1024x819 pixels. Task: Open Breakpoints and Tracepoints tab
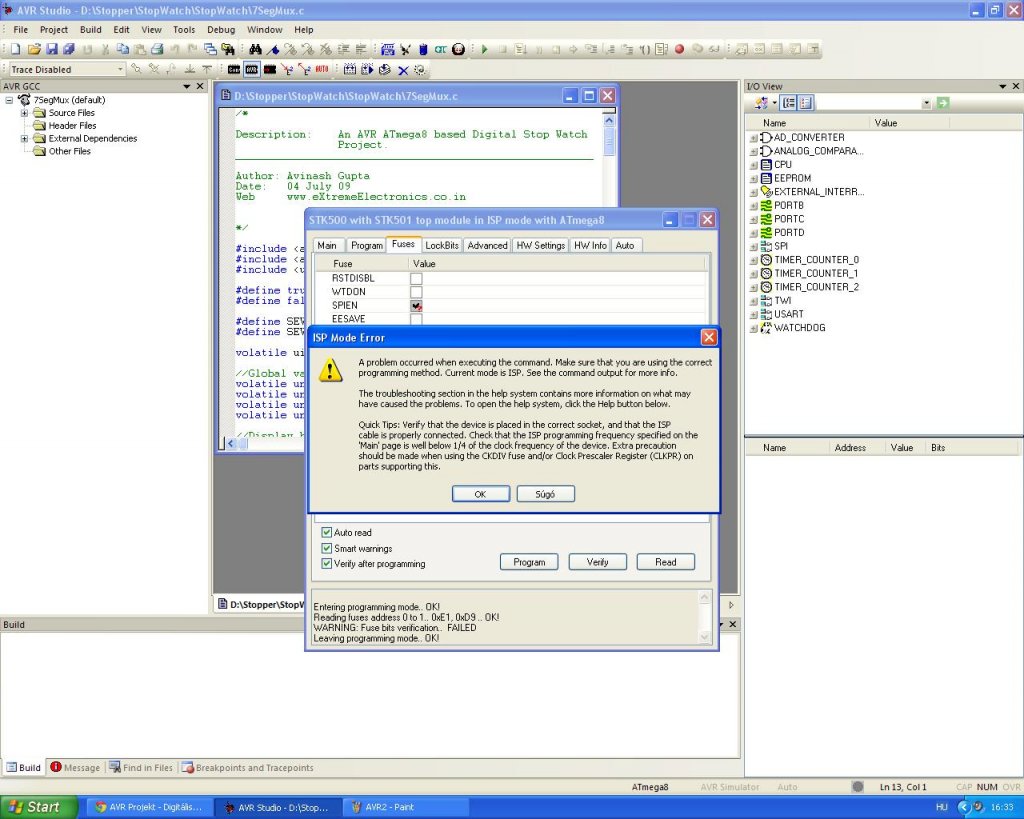(248, 767)
